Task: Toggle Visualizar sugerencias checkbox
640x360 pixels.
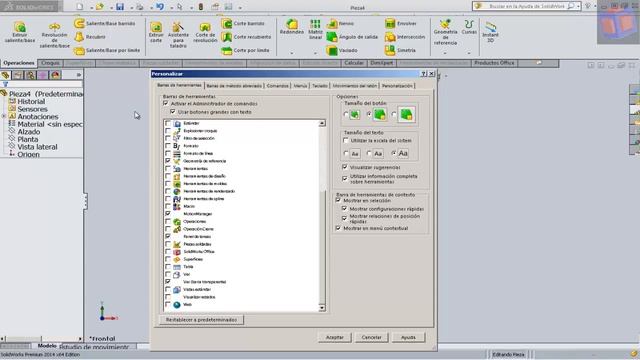Action: 345,167
